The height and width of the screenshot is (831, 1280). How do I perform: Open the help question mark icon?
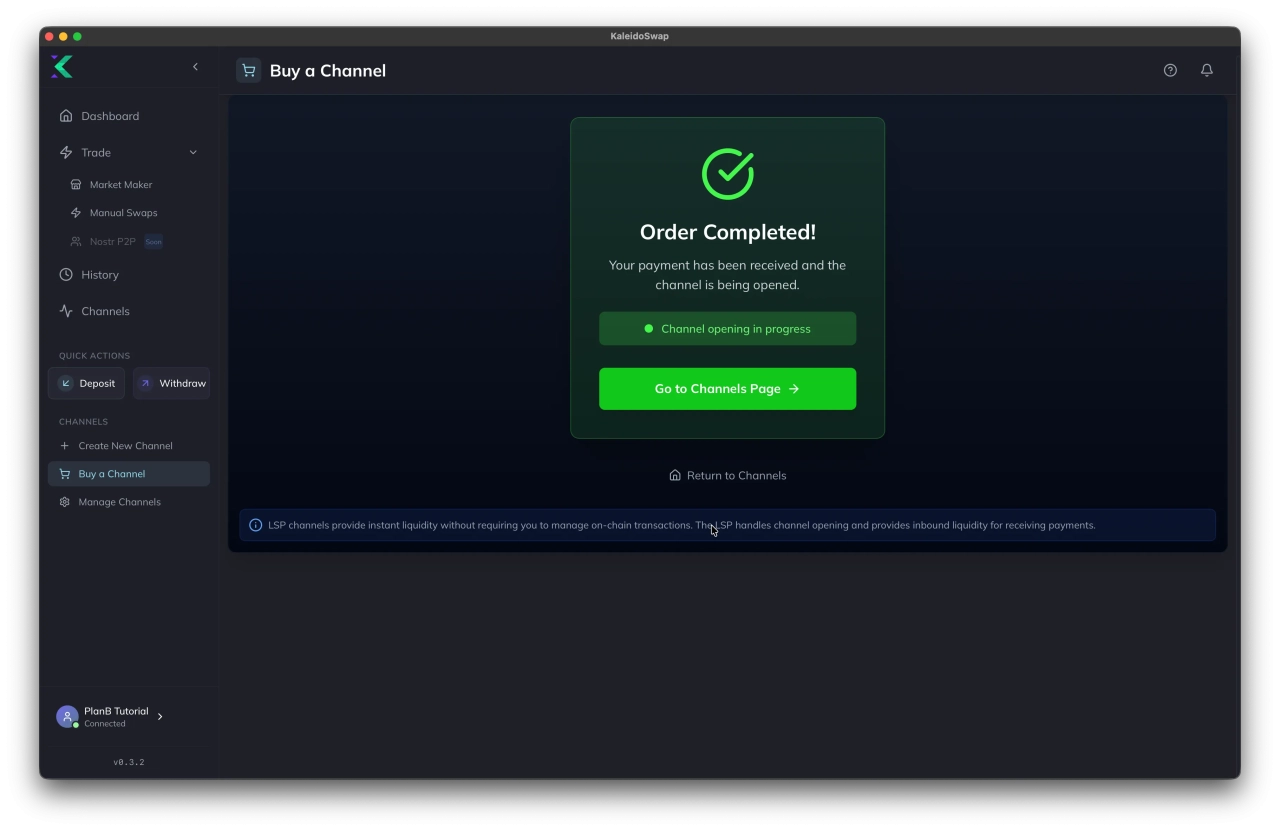pos(1170,70)
